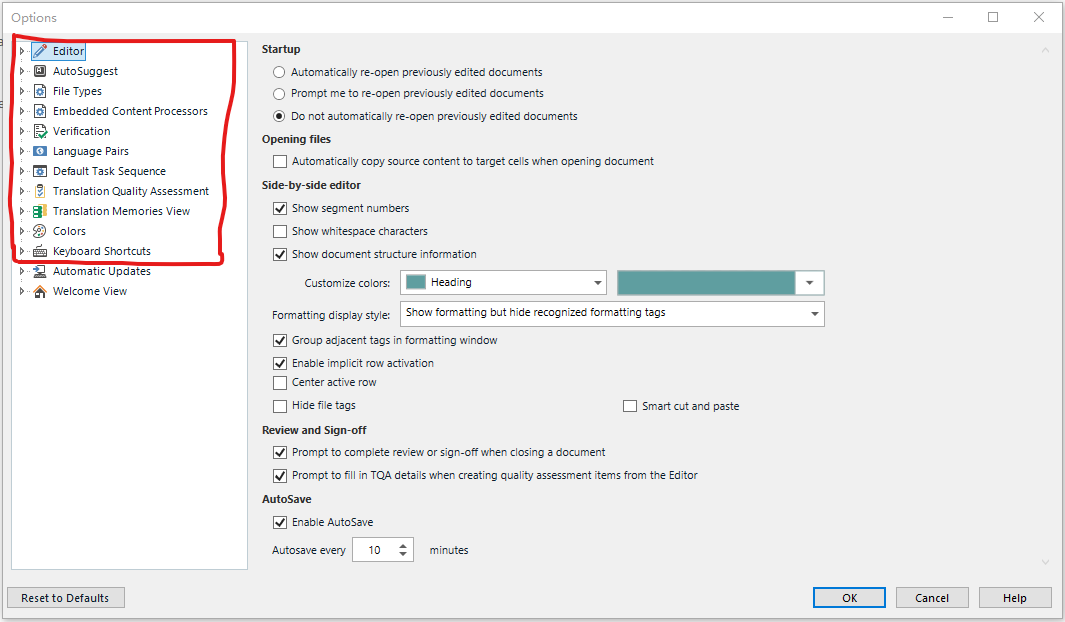Expand the AutoSuggest tree node arrow

[x=22, y=71]
